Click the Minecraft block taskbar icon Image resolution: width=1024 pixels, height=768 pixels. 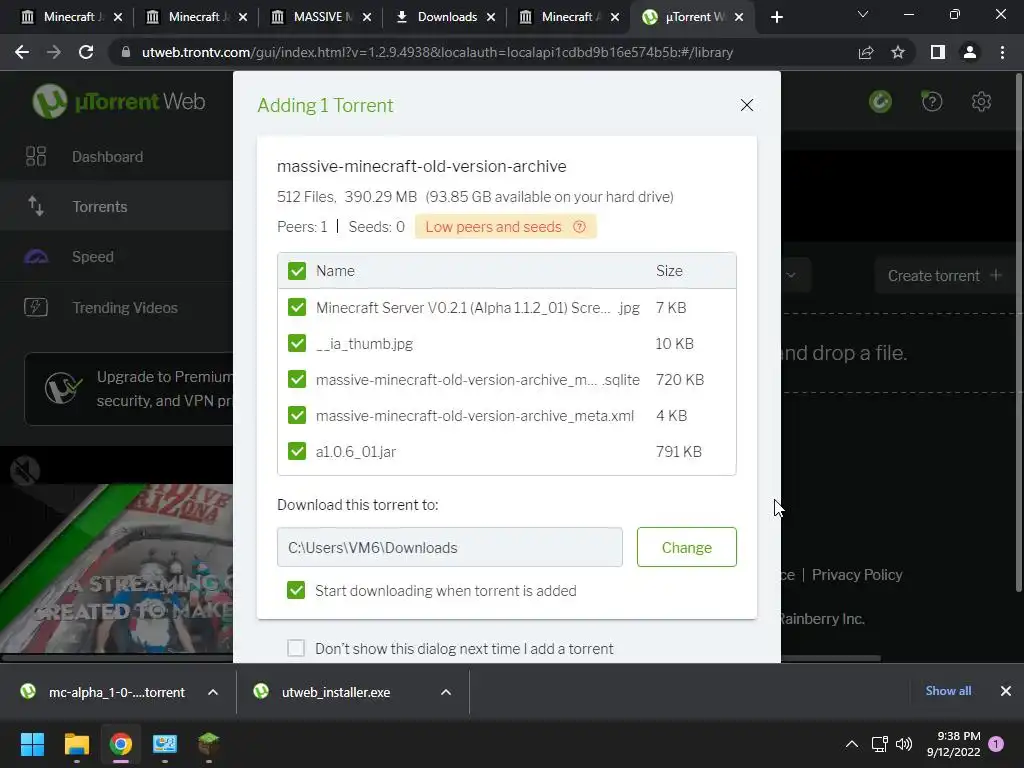[x=209, y=744]
